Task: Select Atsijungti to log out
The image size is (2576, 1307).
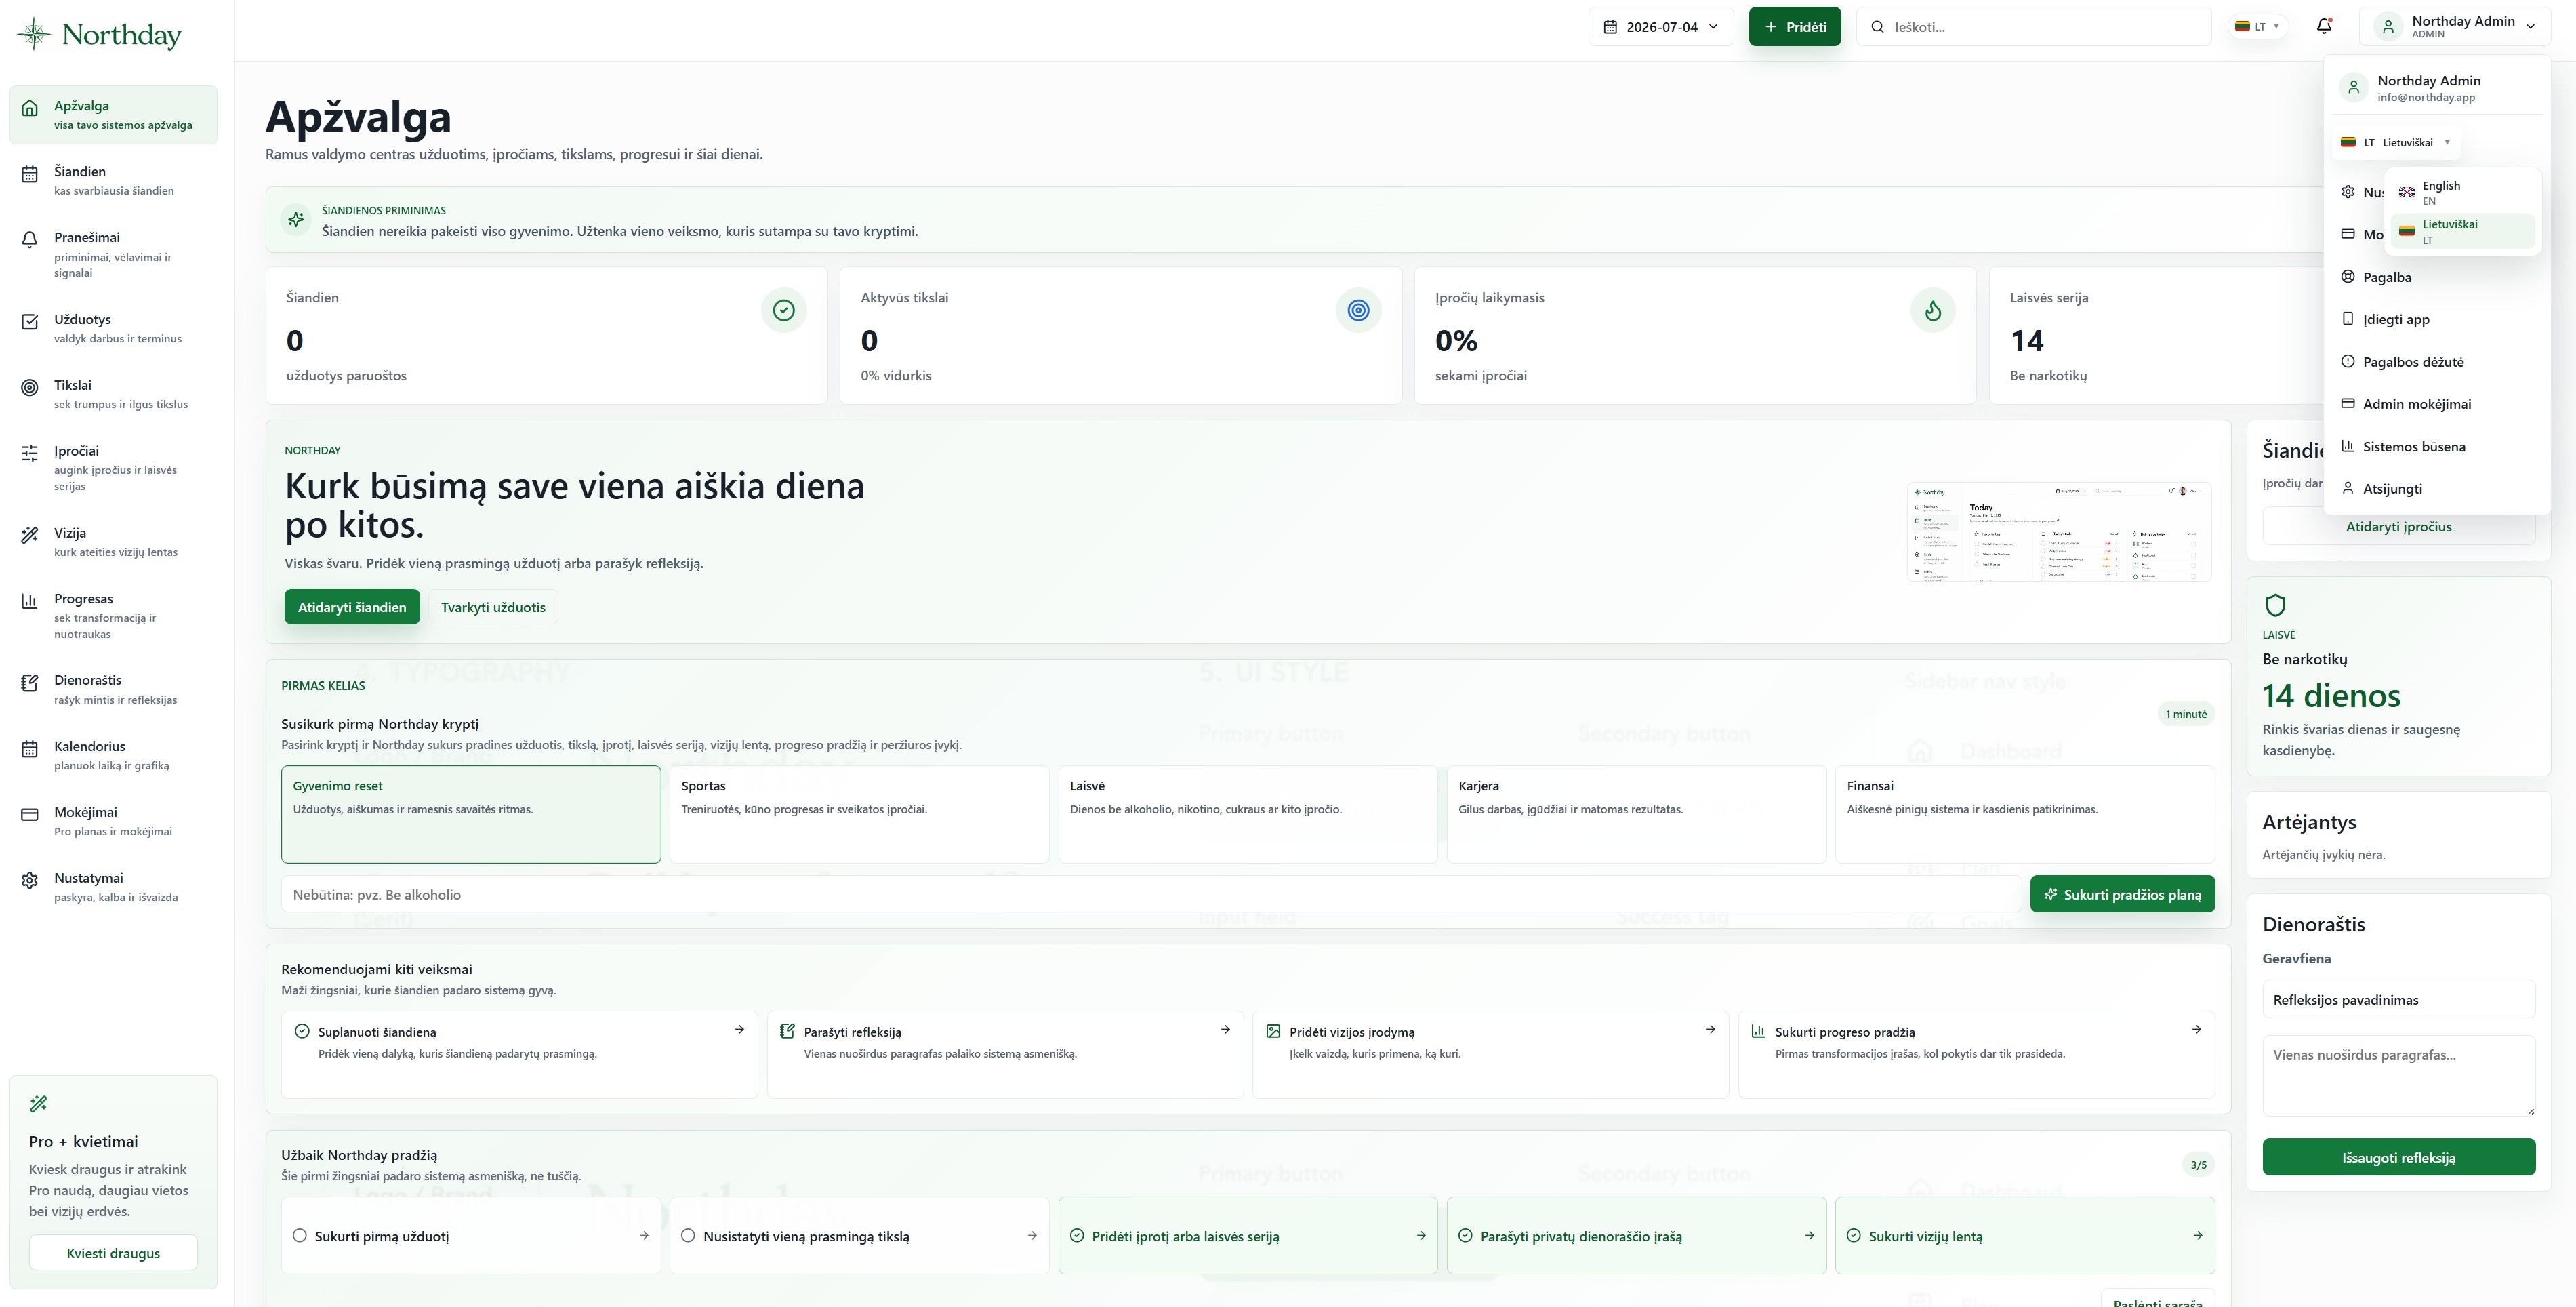Action: tap(2437, 489)
